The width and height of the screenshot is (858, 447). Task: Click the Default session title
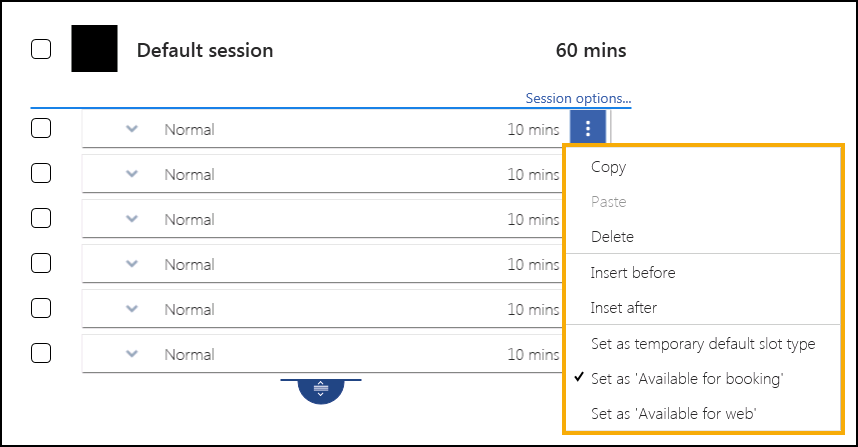(204, 50)
